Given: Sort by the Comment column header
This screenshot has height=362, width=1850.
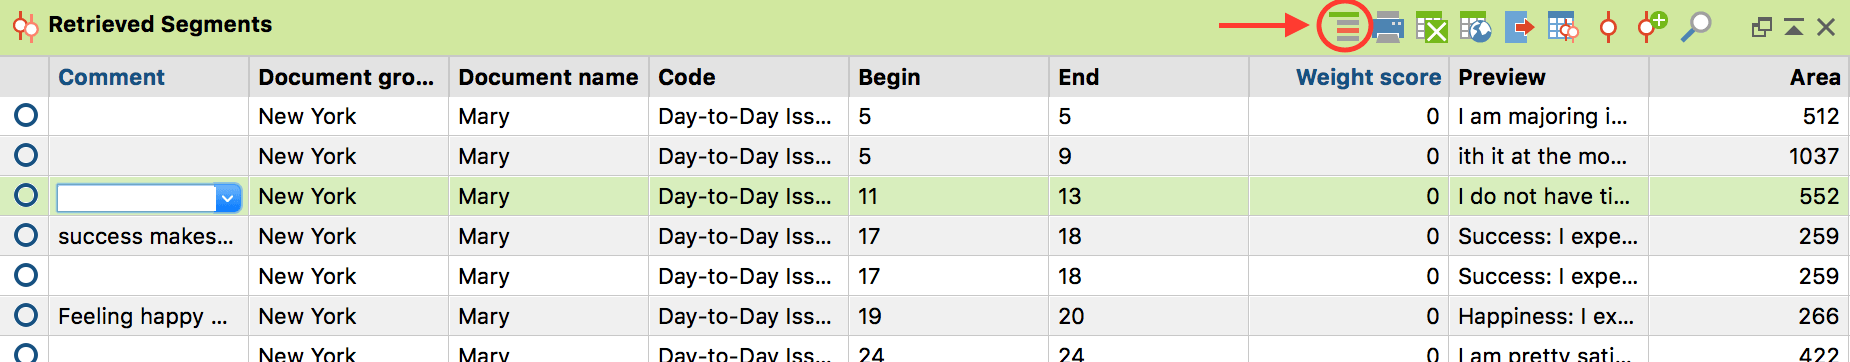Looking at the screenshot, I should tap(111, 77).
